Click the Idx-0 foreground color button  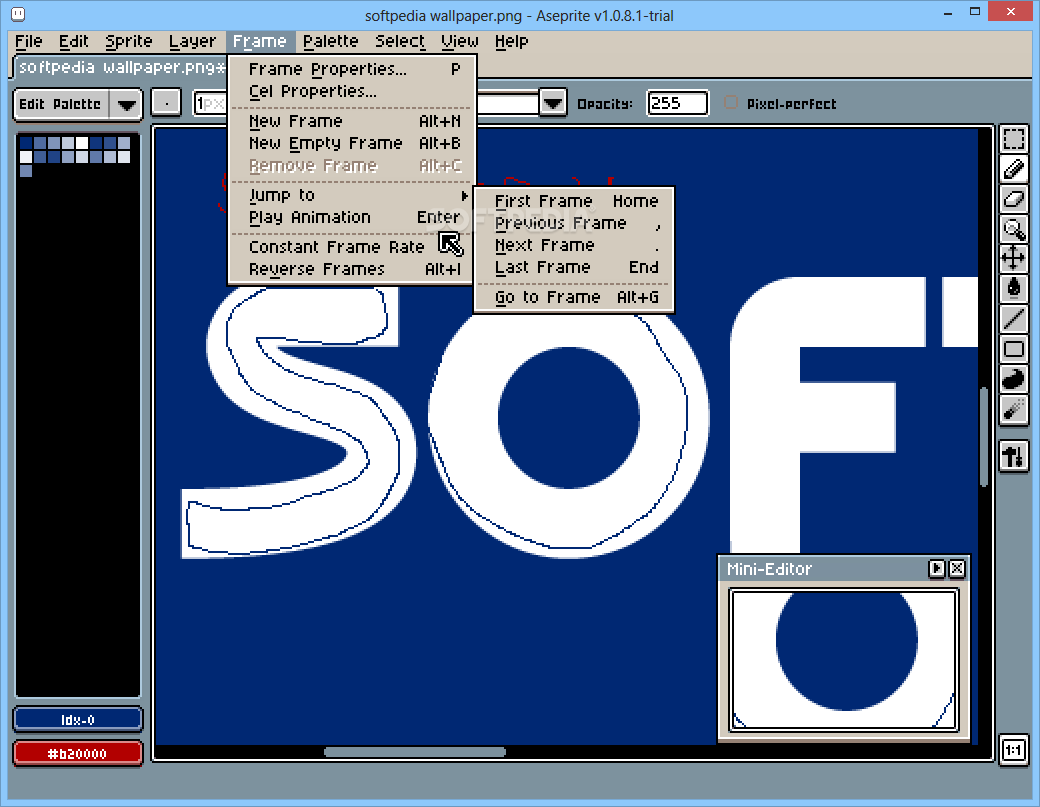coord(78,719)
